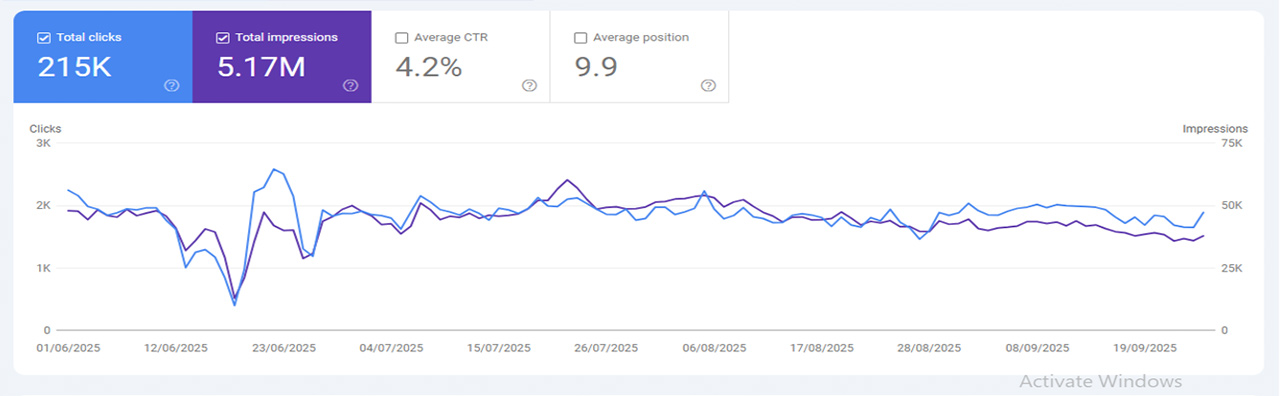Select the 01/06/2025 date on the chart axis
Viewport: 1280px width, 396px height.
point(68,349)
